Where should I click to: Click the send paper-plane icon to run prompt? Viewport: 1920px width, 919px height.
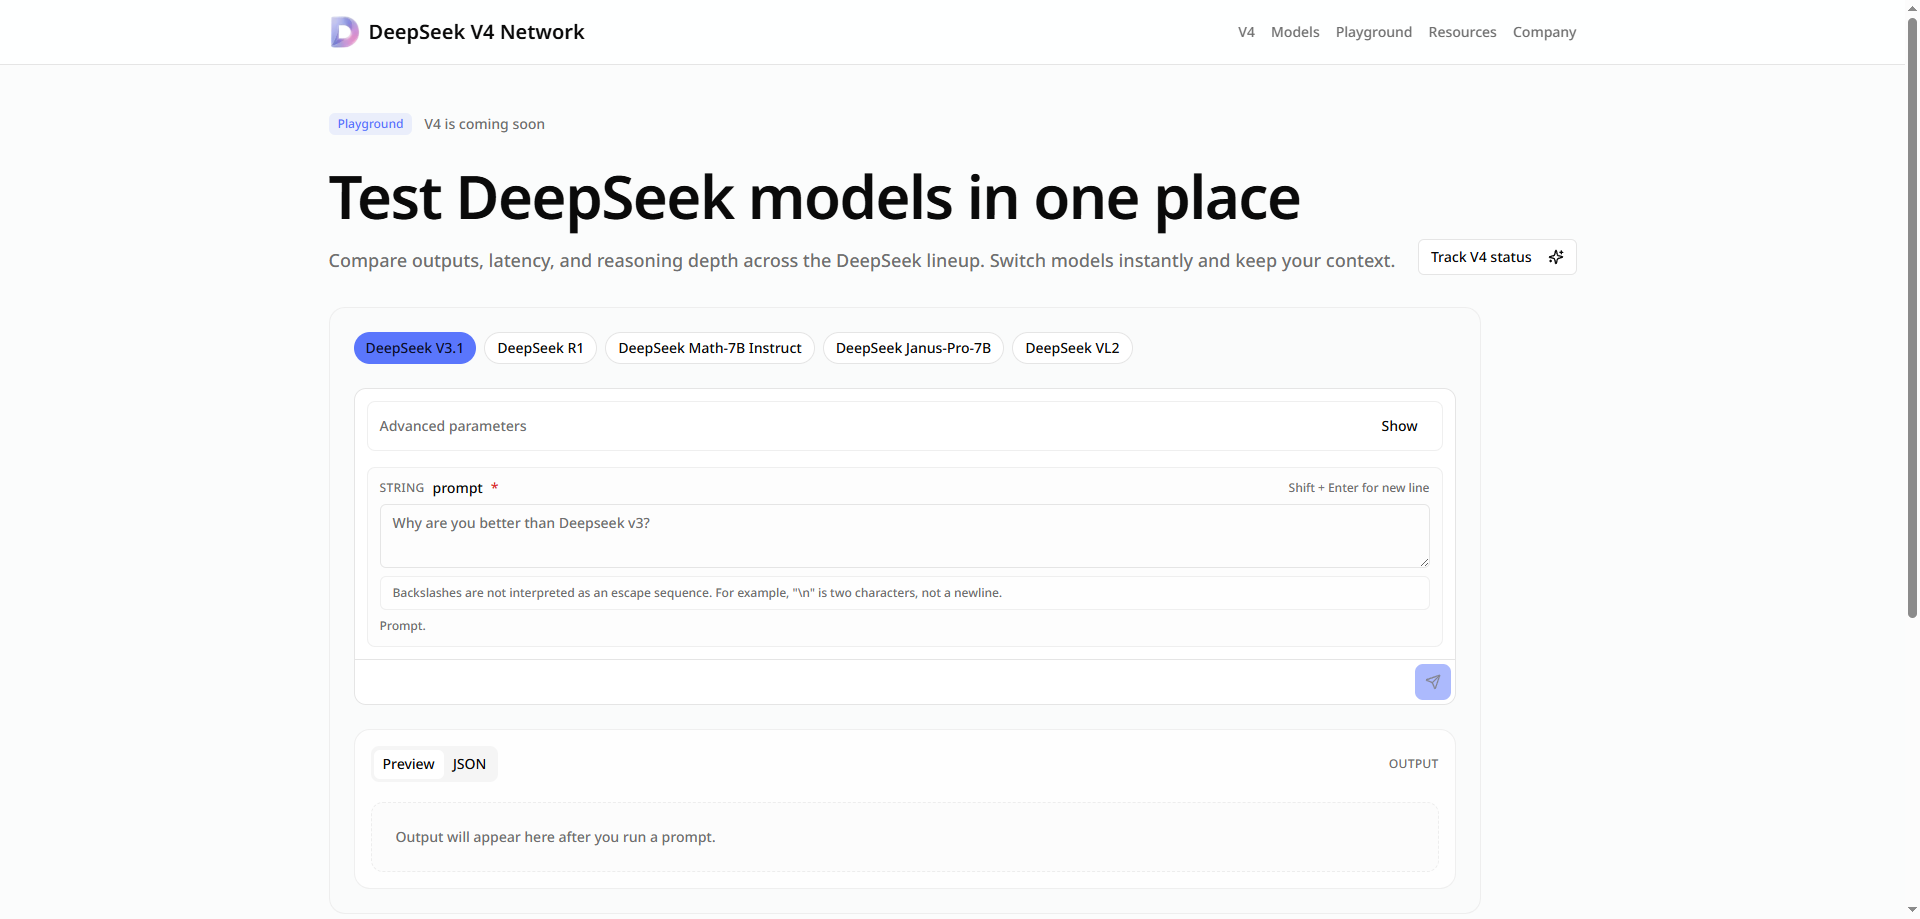(1432, 681)
